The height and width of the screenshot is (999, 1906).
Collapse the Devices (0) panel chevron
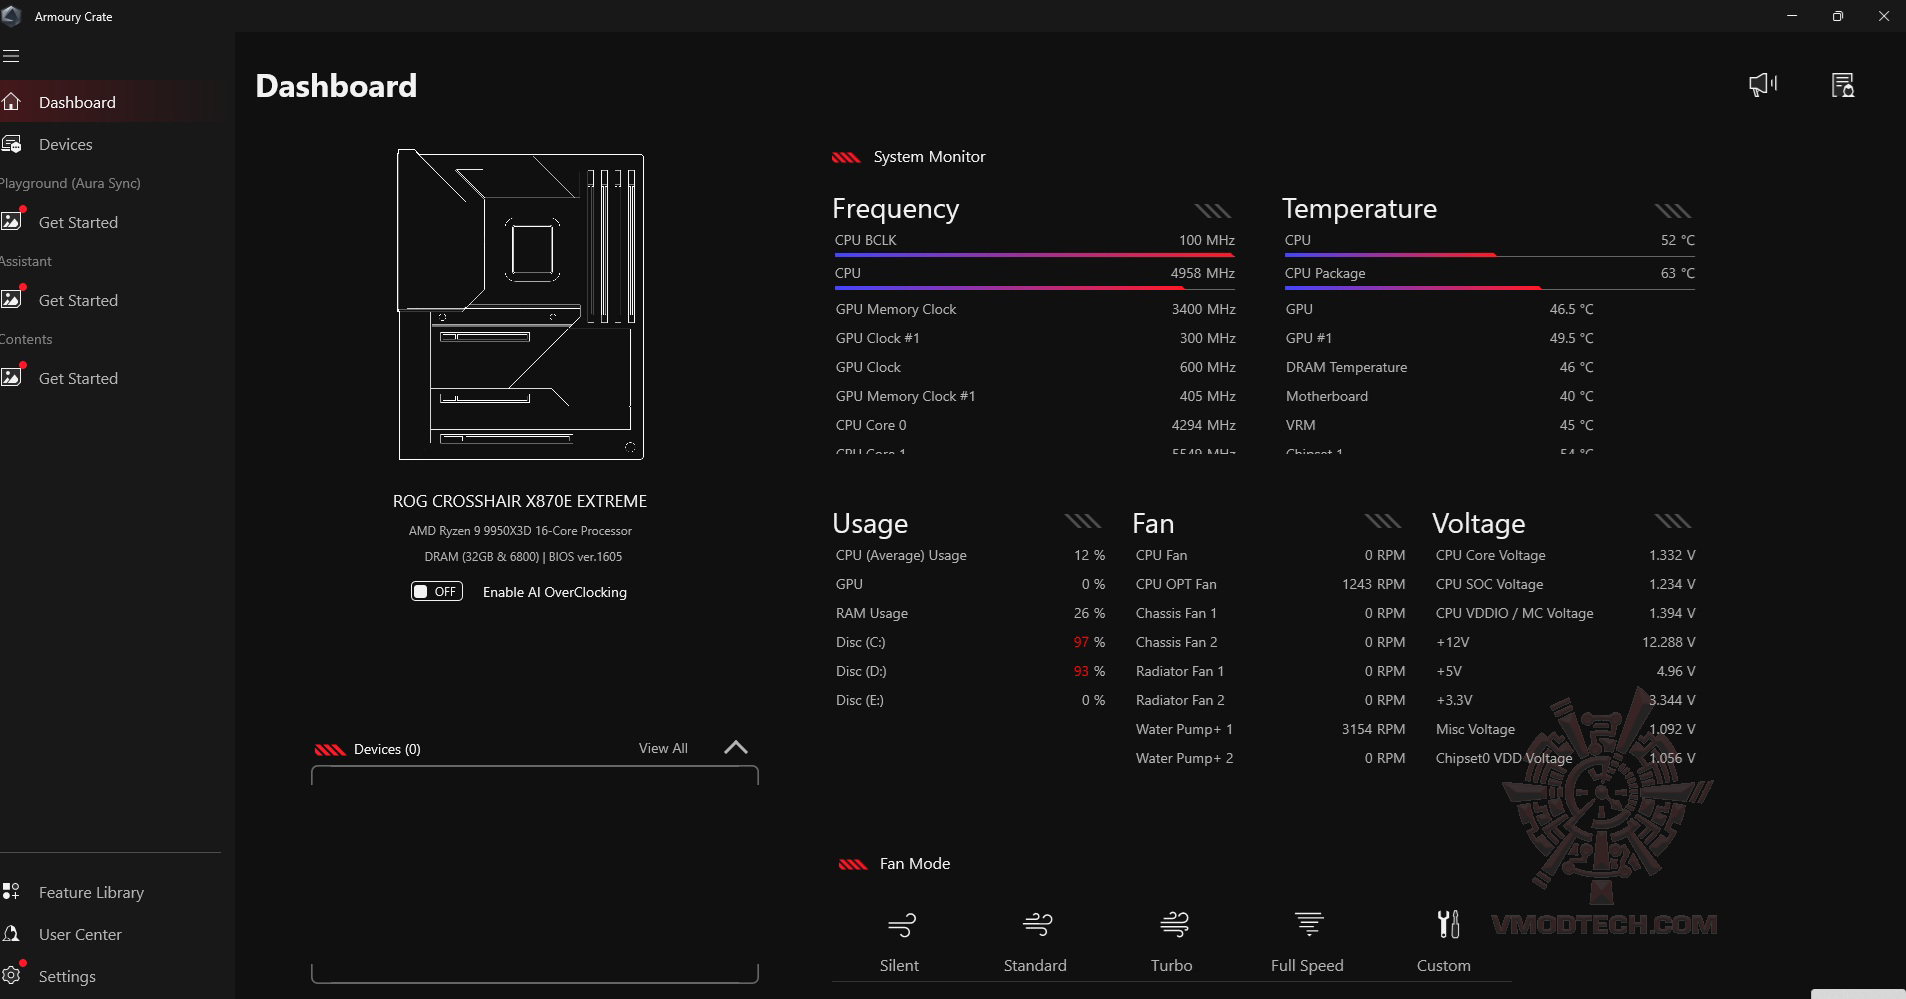pos(736,748)
